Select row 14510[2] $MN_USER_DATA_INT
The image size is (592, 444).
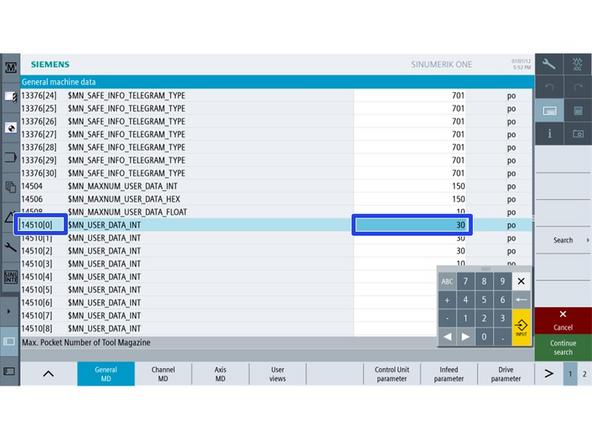point(276,251)
